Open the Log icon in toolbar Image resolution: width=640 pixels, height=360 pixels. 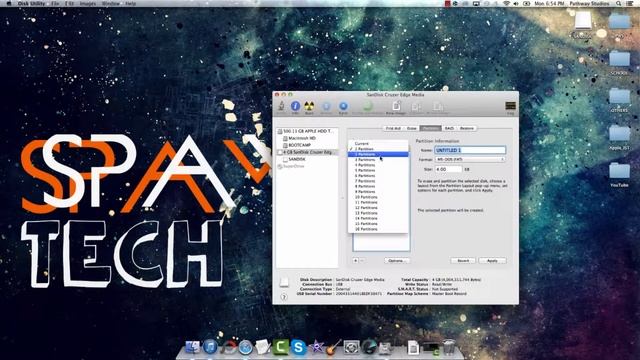point(511,106)
